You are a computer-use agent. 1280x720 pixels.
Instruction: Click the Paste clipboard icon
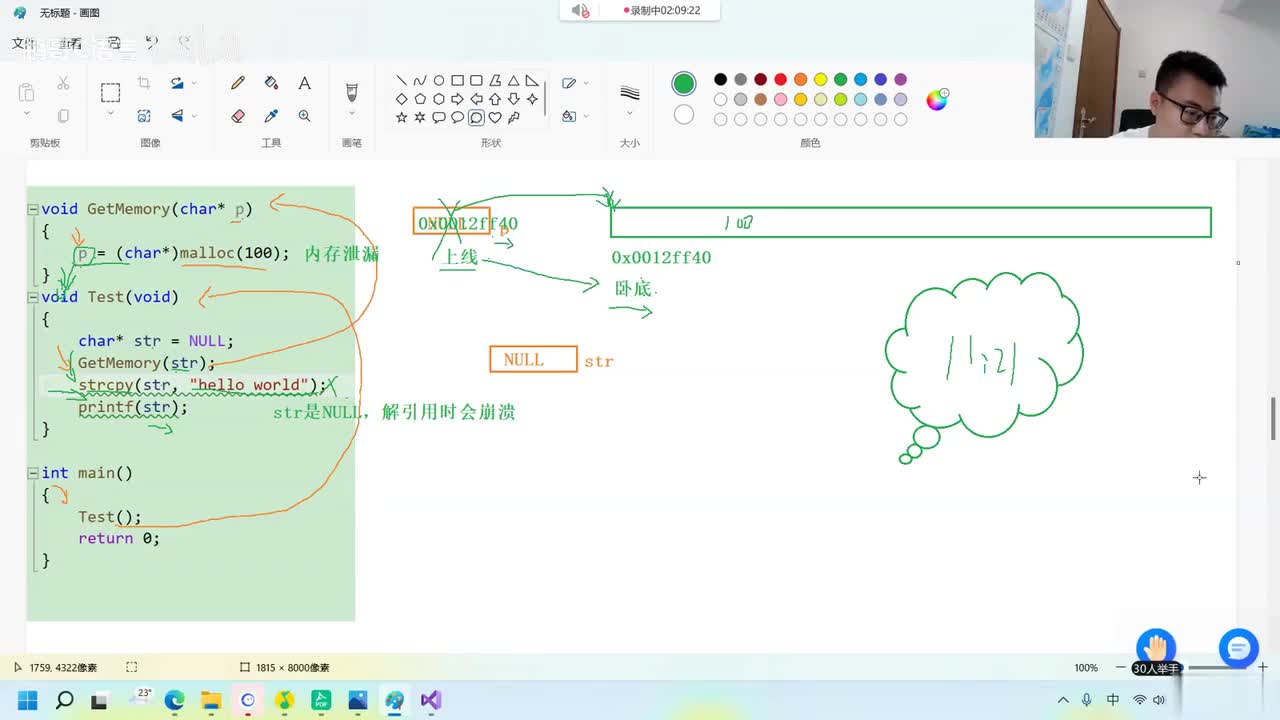[26, 92]
